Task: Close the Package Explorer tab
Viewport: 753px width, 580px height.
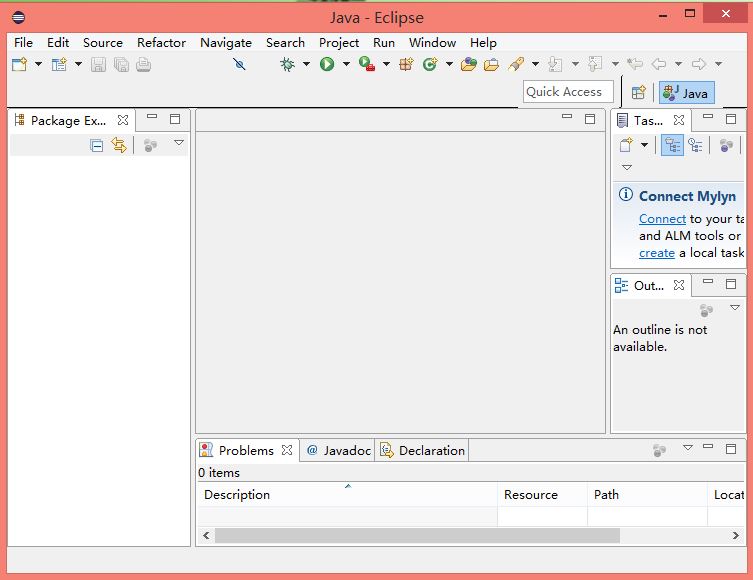Action: [123, 120]
